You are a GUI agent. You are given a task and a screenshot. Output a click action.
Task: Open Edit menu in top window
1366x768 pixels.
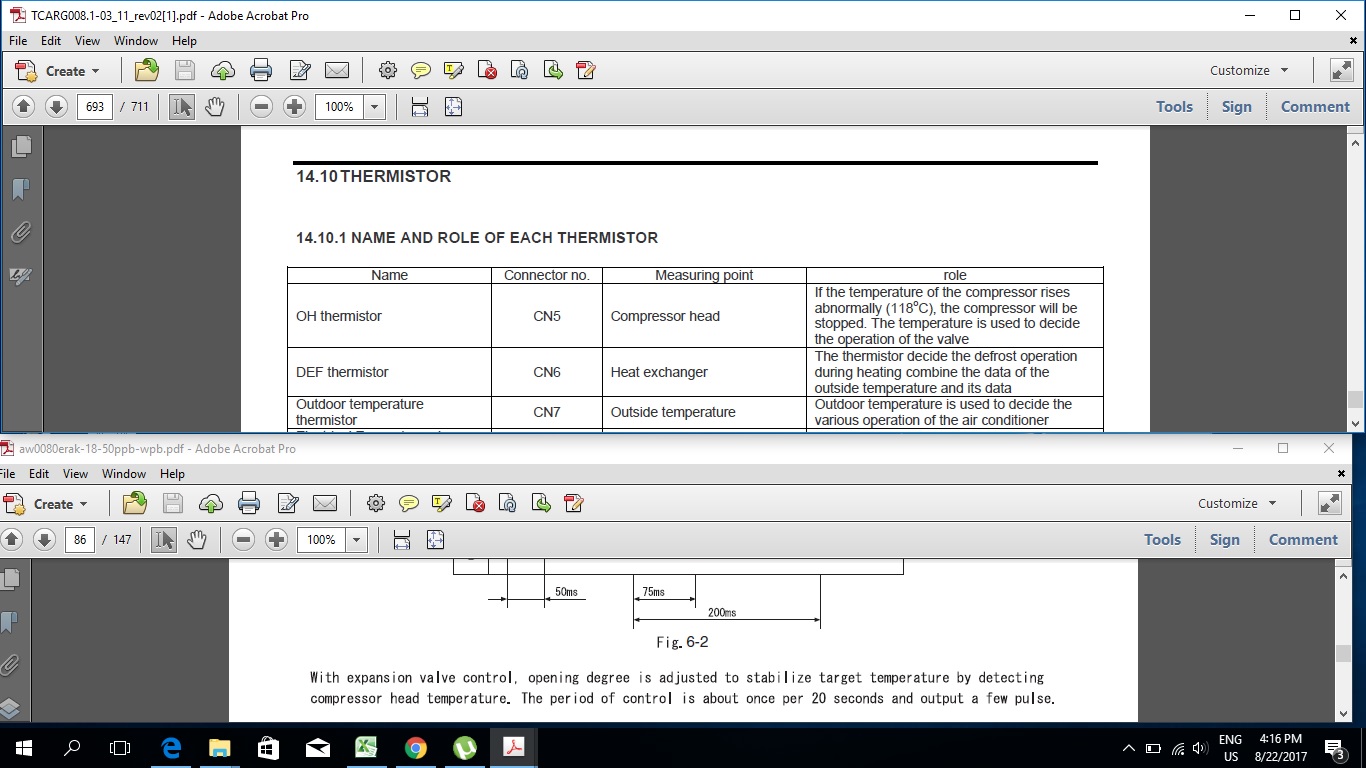tap(51, 41)
